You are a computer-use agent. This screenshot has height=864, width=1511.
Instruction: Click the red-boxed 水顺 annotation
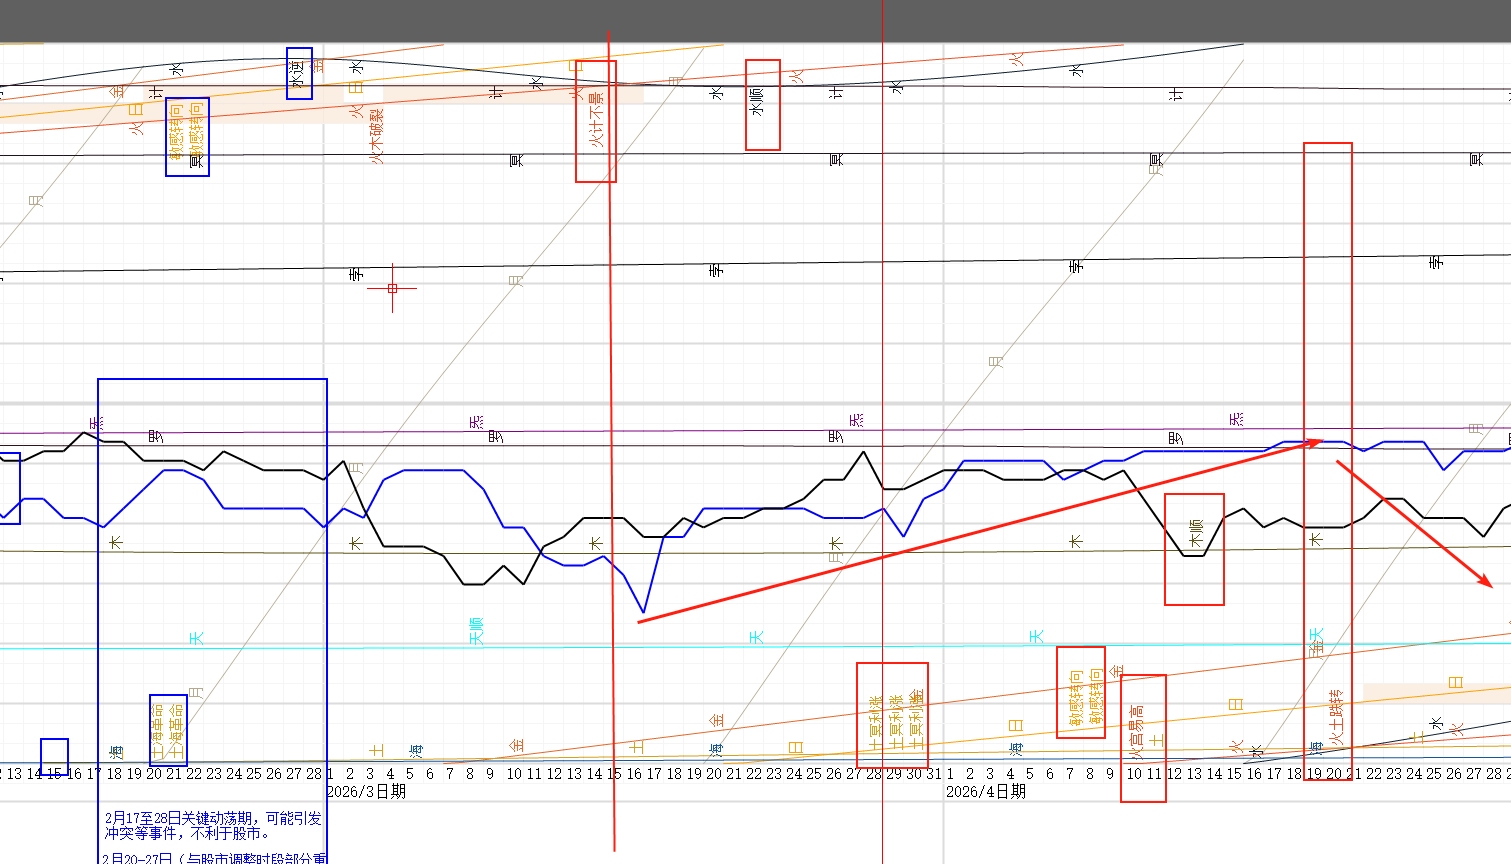pyautogui.click(x=762, y=105)
